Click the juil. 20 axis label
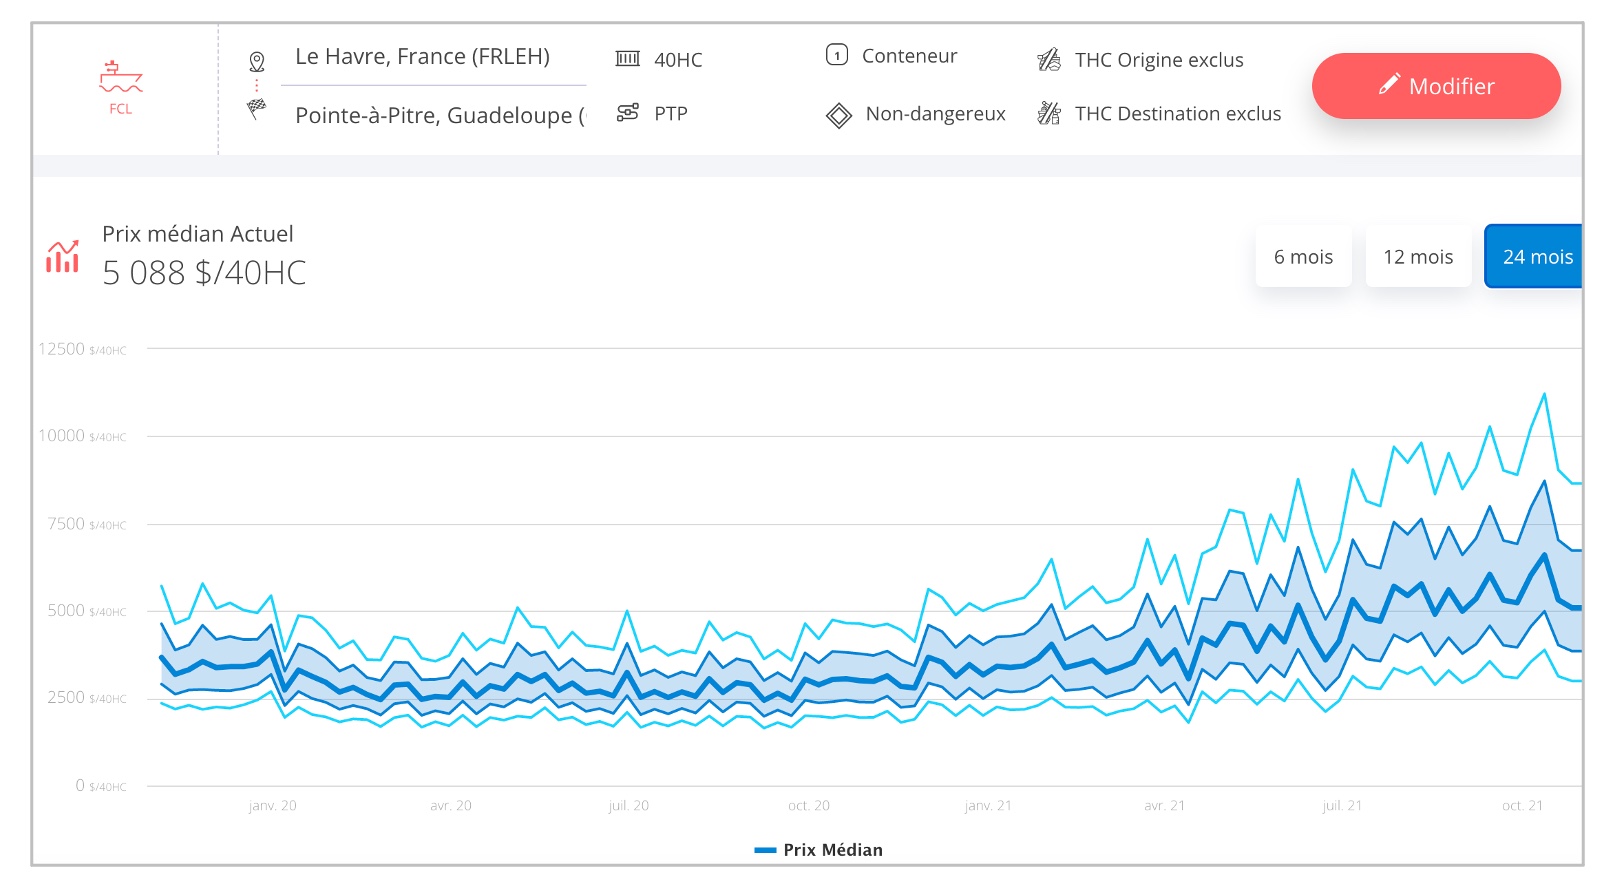 [629, 806]
